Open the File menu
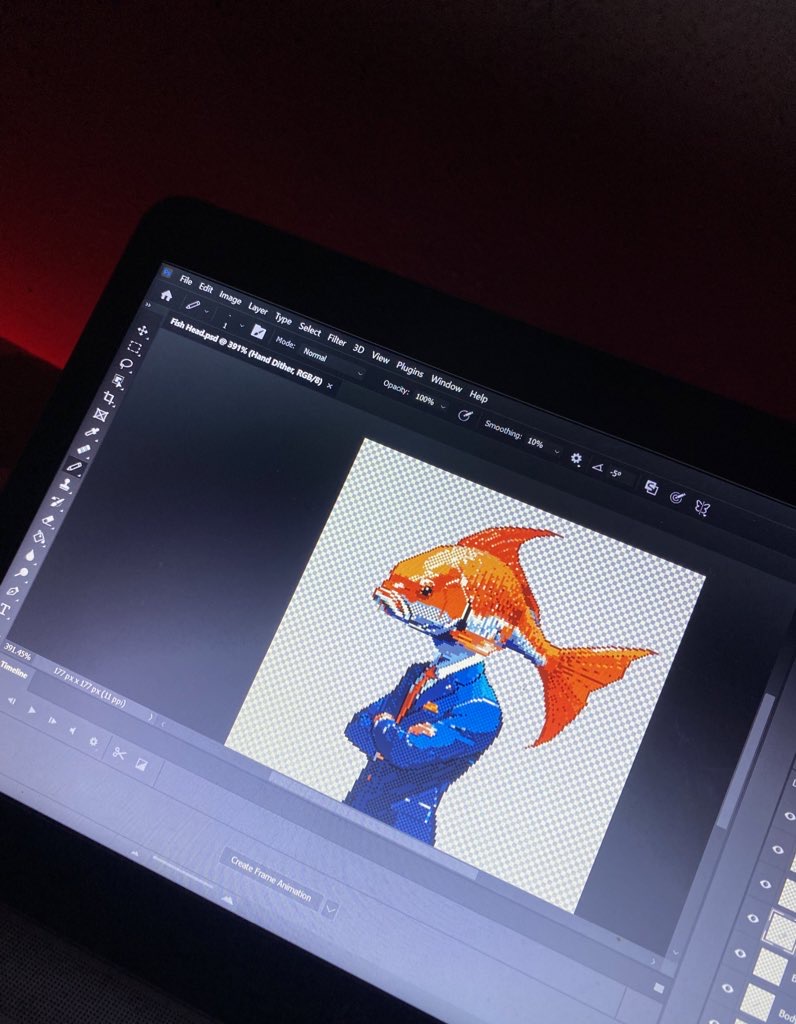 (x=185, y=280)
